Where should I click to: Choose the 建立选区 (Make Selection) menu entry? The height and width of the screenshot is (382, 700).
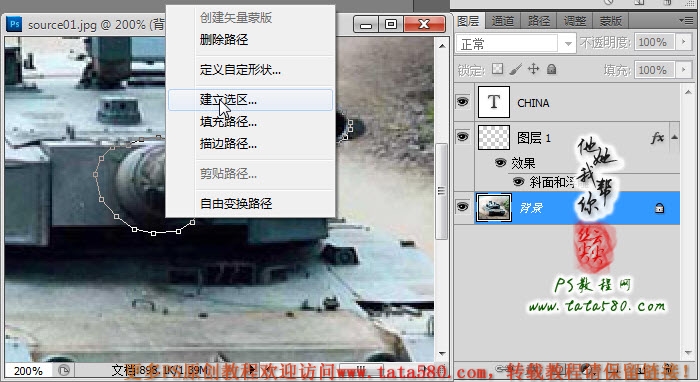point(250,100)
